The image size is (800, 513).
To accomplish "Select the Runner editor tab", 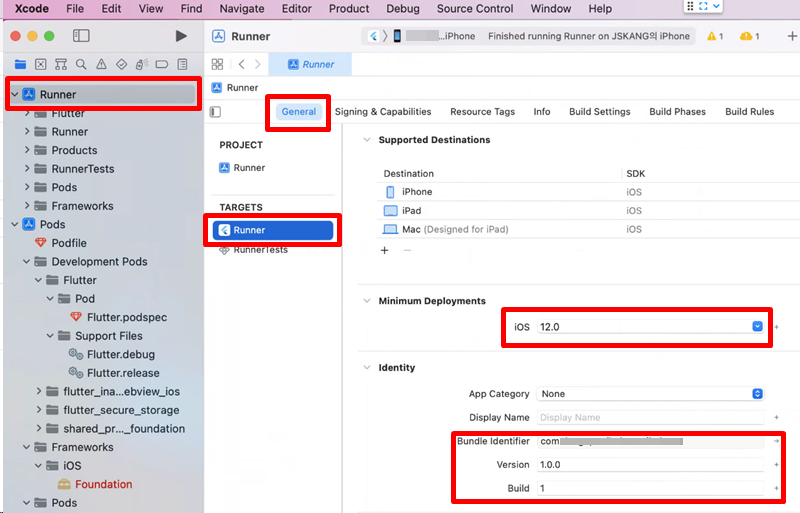I will pyautogui.click(x=310, y=64).
